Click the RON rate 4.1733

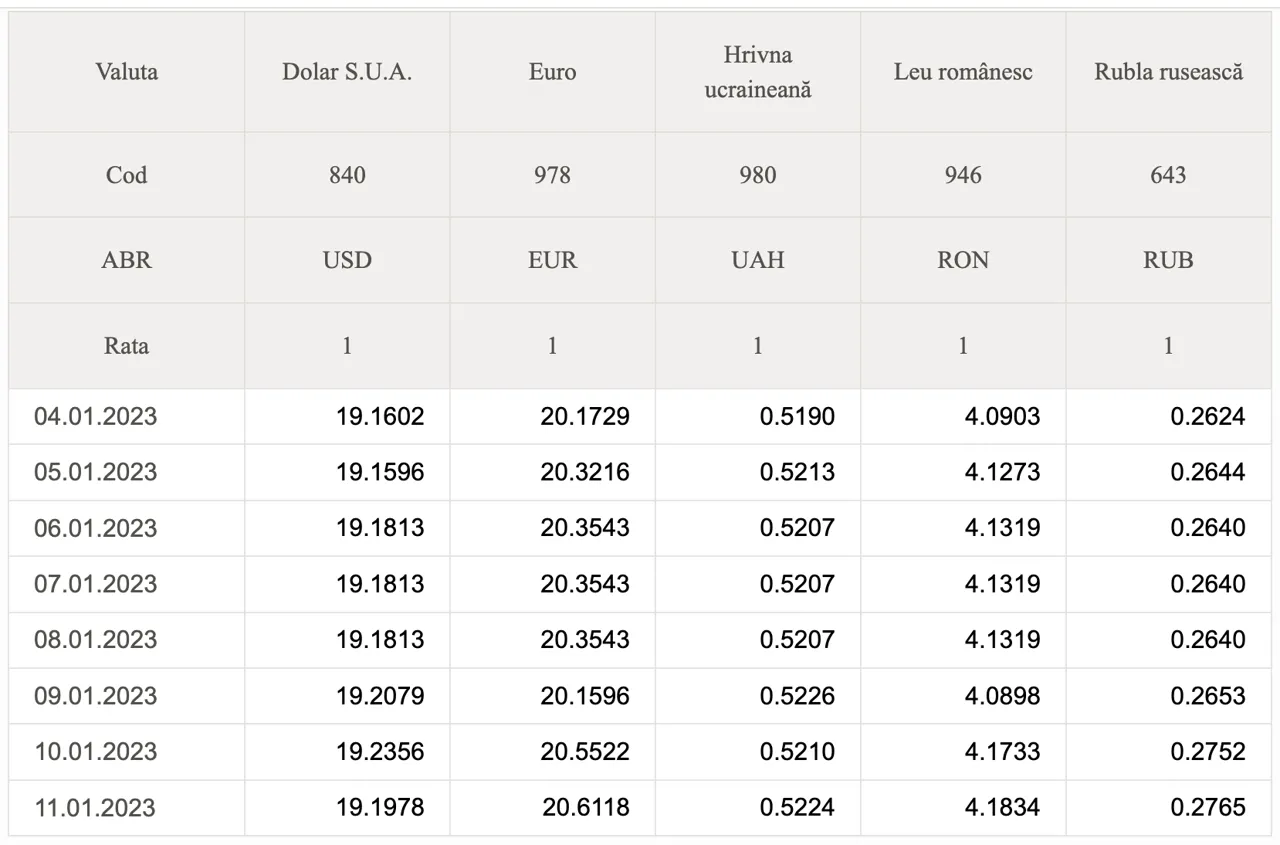tap(1002, 751)
